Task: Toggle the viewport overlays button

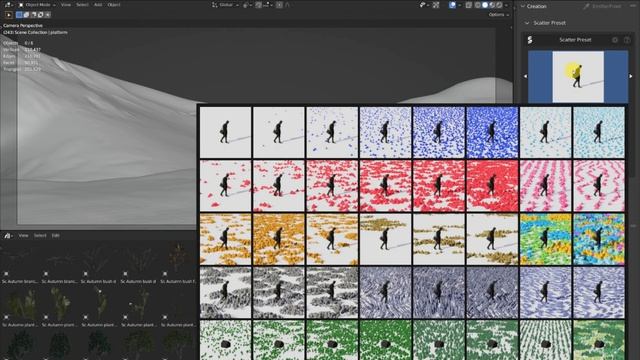Action: pos(452,5)
